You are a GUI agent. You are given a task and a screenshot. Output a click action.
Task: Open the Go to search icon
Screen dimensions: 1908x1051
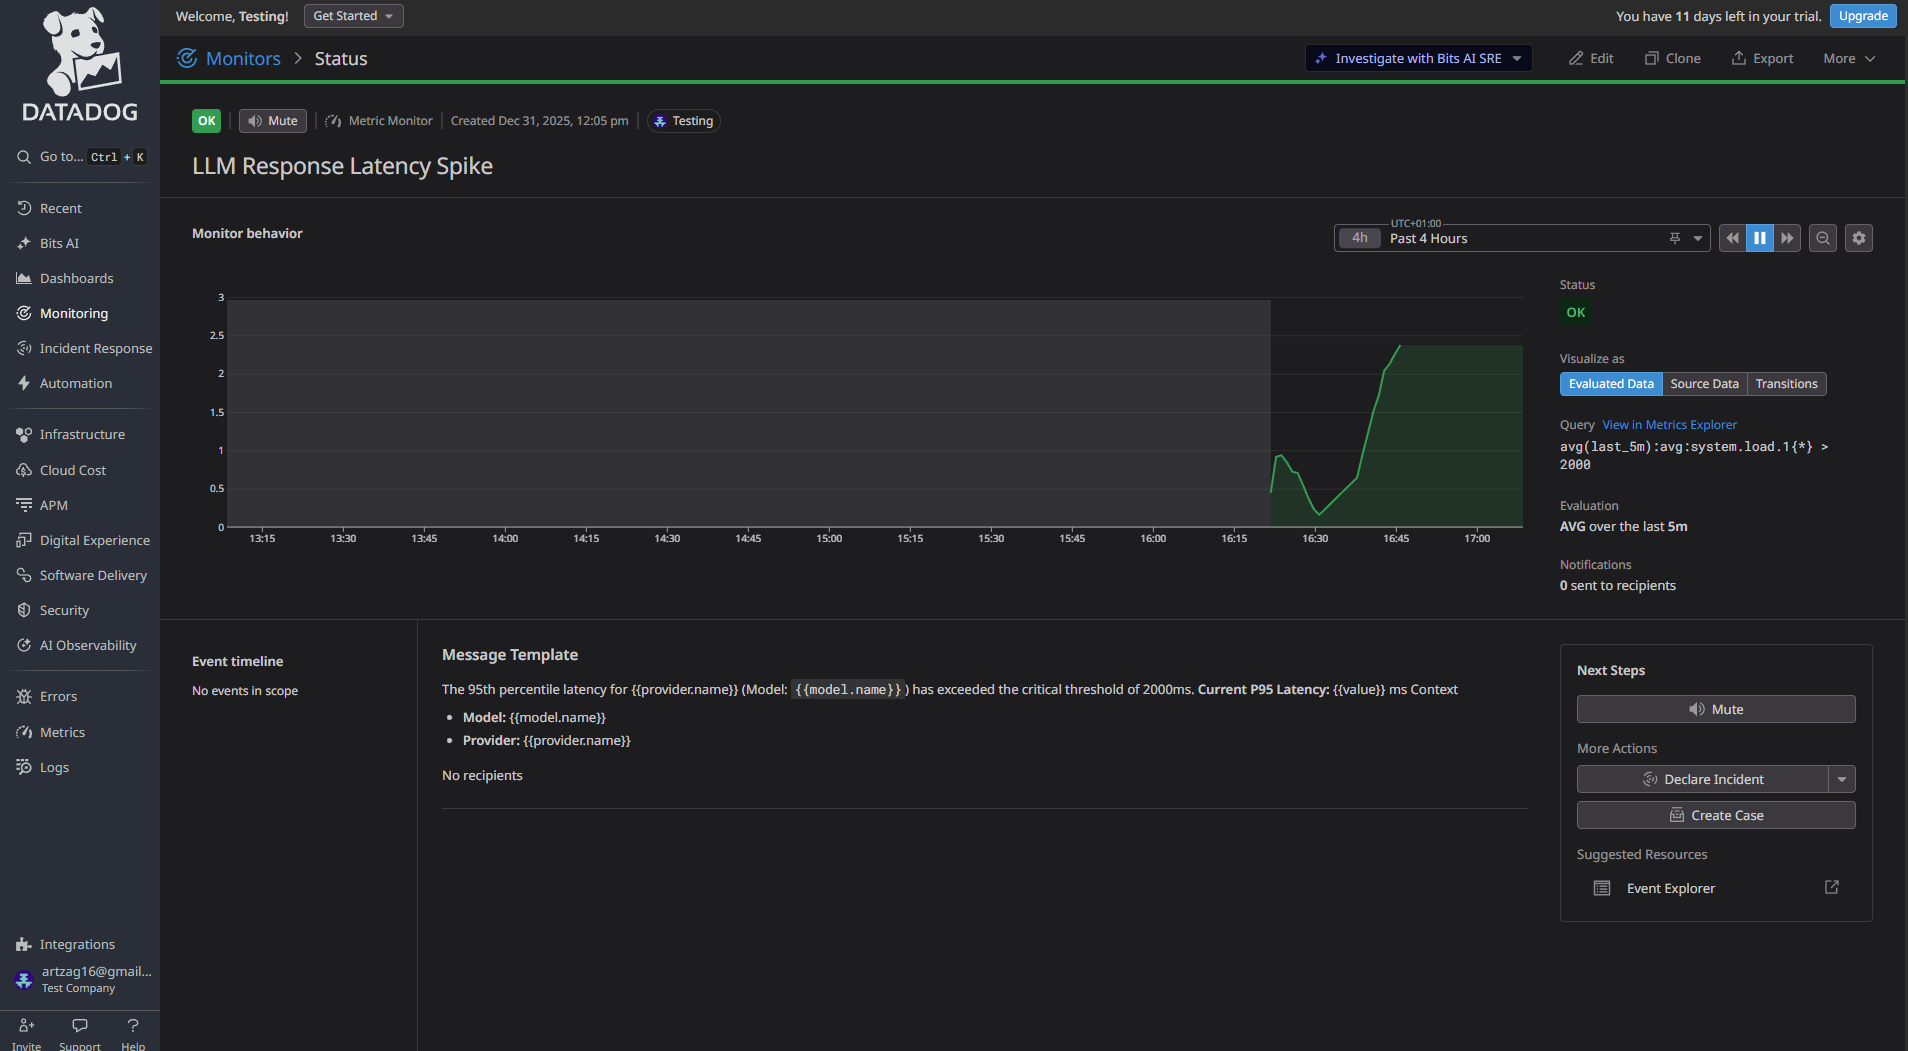(24, 157)
